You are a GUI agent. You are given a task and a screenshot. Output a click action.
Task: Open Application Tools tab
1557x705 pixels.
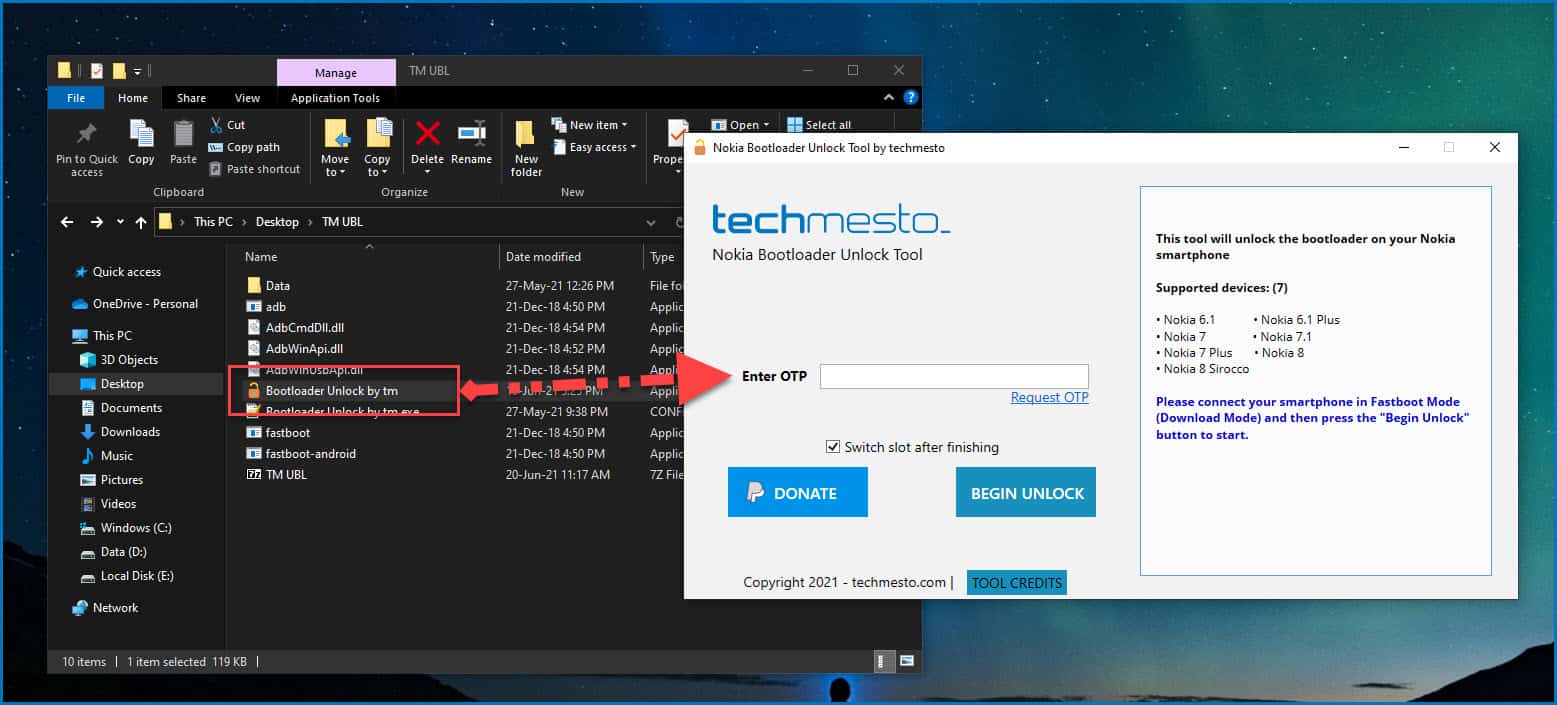point(335,98)
